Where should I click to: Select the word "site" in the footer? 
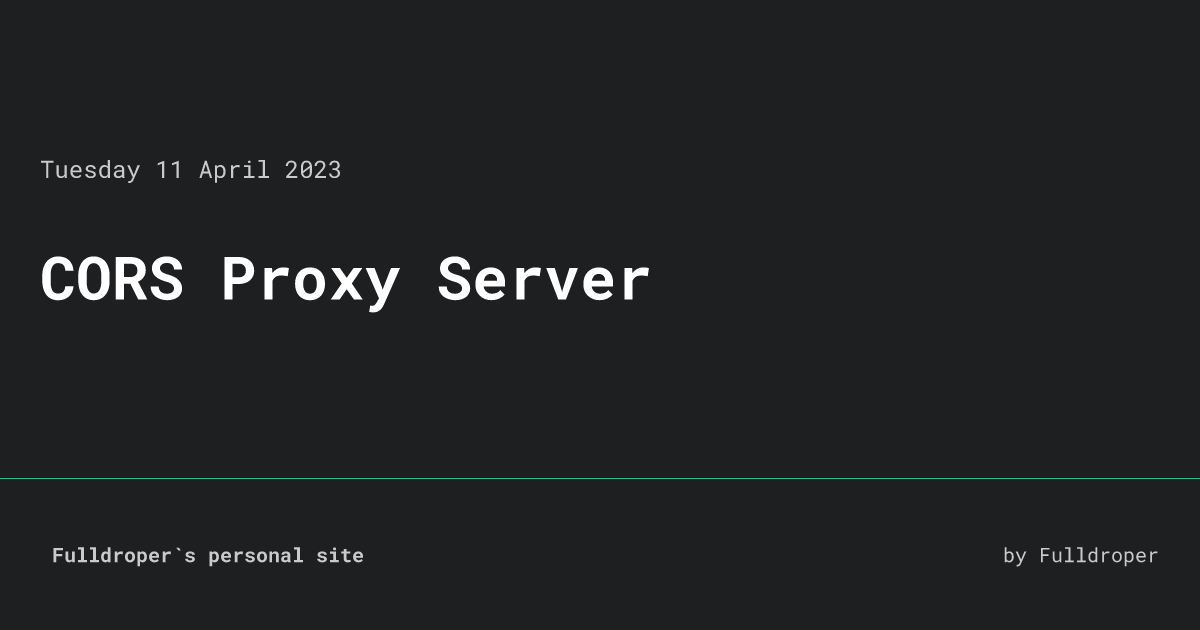coord(339,555)
